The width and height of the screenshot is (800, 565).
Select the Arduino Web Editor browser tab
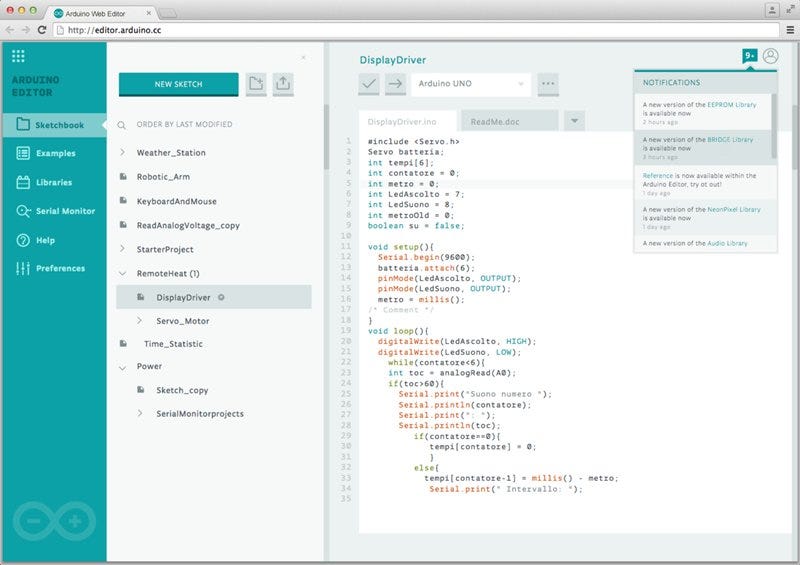click(x=100, y=13)
